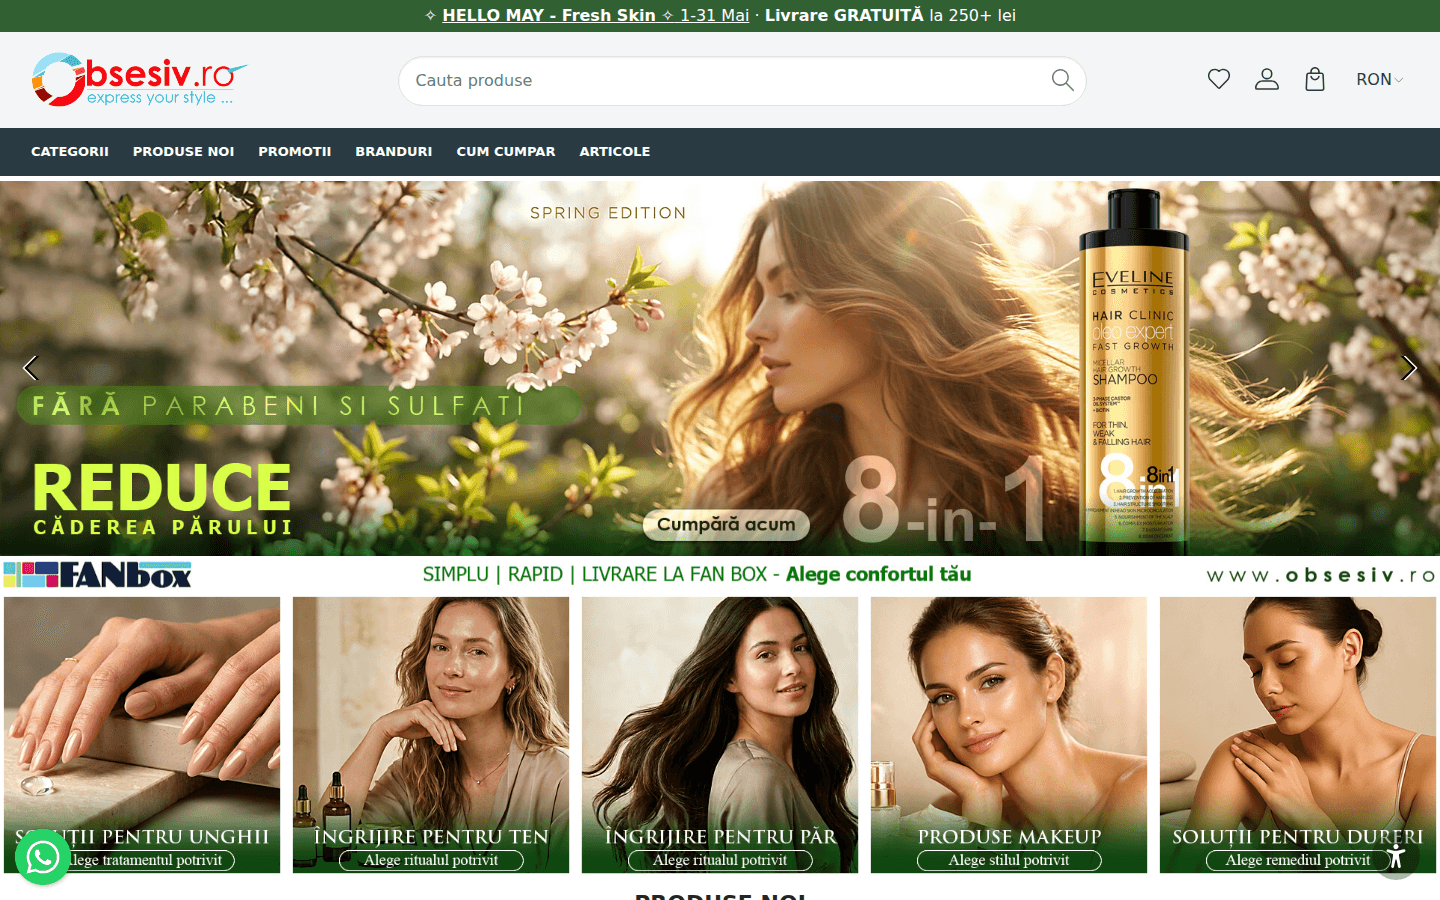
Task: Focus the Cauta produse search field
Action: [x=742, y=81]
